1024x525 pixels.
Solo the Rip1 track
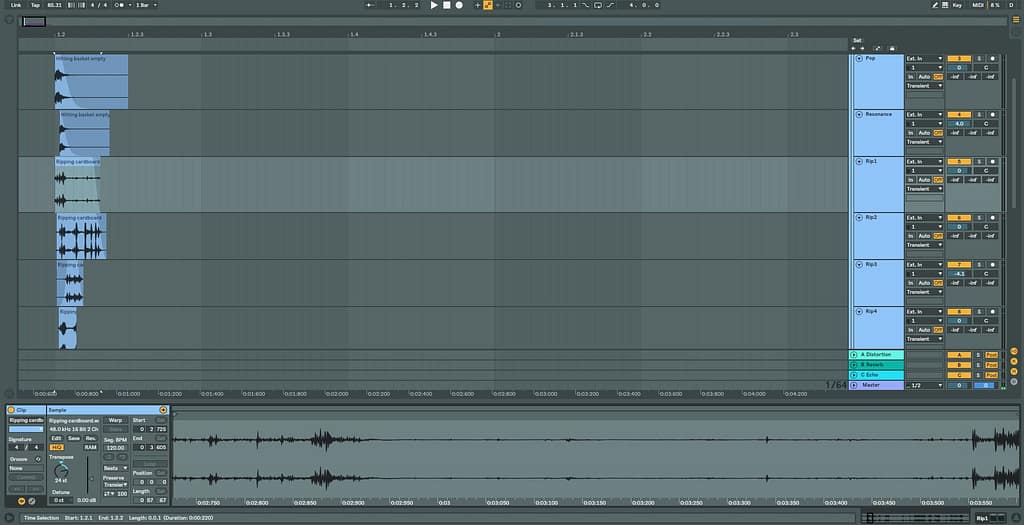[979, 161]
